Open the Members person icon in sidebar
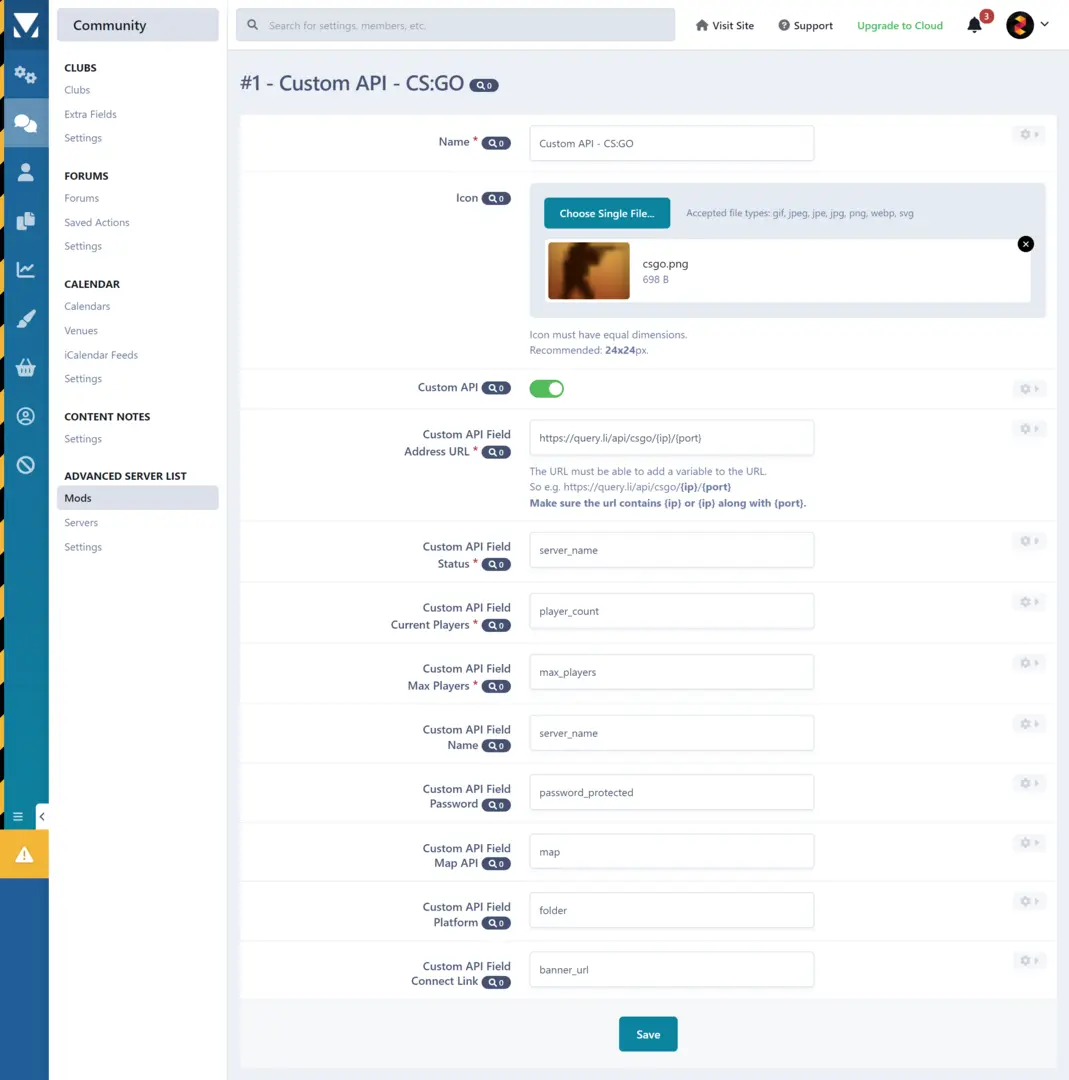This screenshot has height=1080, width=1069. point(25,172)
